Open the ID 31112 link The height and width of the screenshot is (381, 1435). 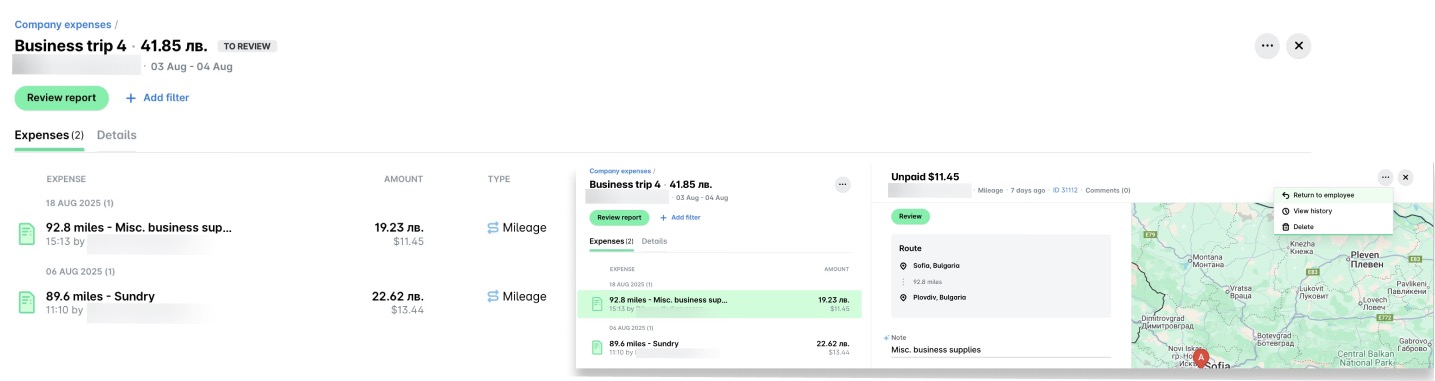tap(1064, 190)
